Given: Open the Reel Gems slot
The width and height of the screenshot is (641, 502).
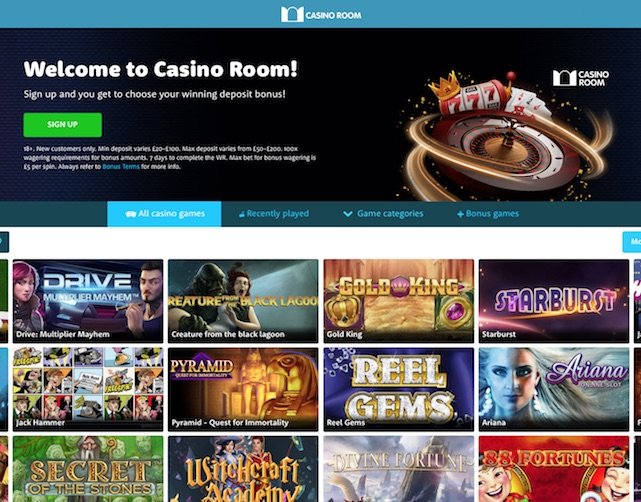Looking at the screenshot, I should [x=399, y=389].
